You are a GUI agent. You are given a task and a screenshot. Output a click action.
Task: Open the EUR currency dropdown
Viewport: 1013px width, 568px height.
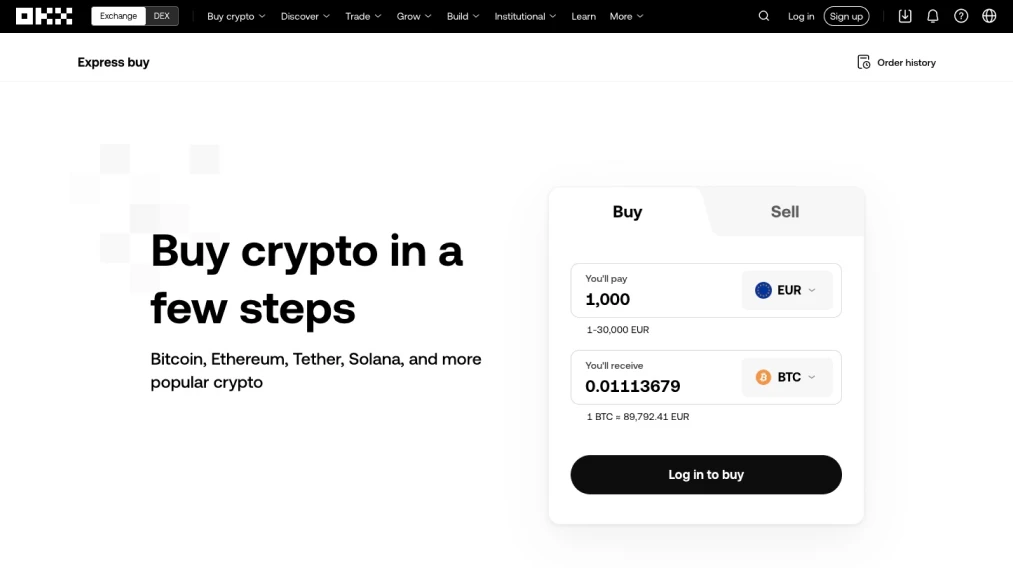pos(787,290)
